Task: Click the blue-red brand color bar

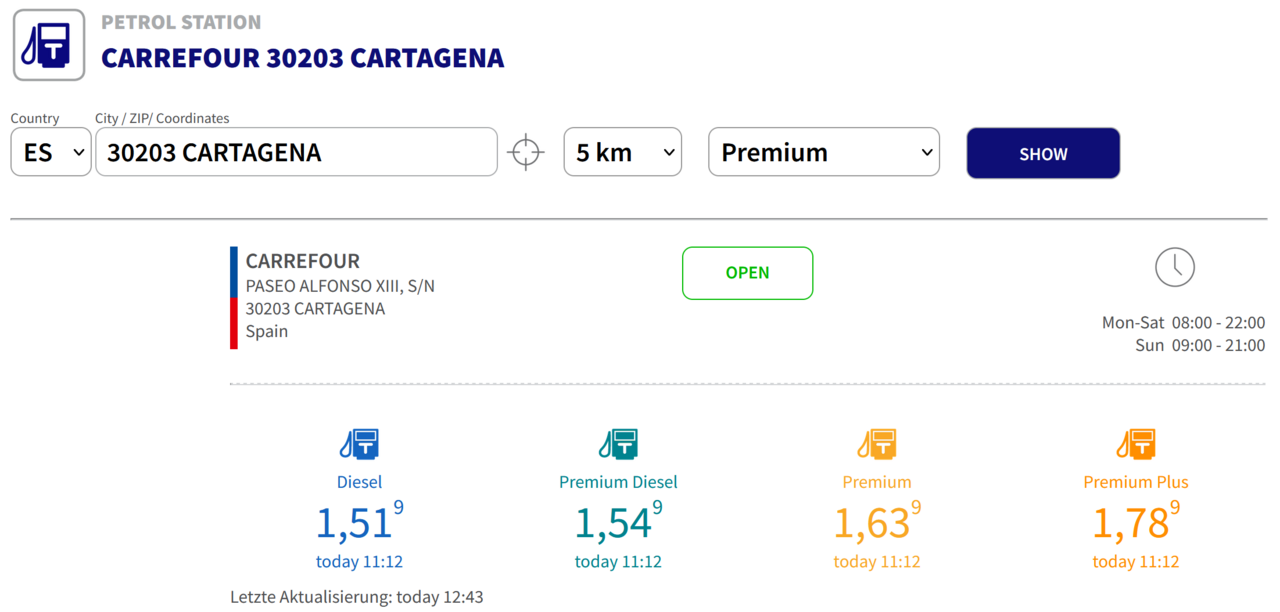Action: [234, 298]
